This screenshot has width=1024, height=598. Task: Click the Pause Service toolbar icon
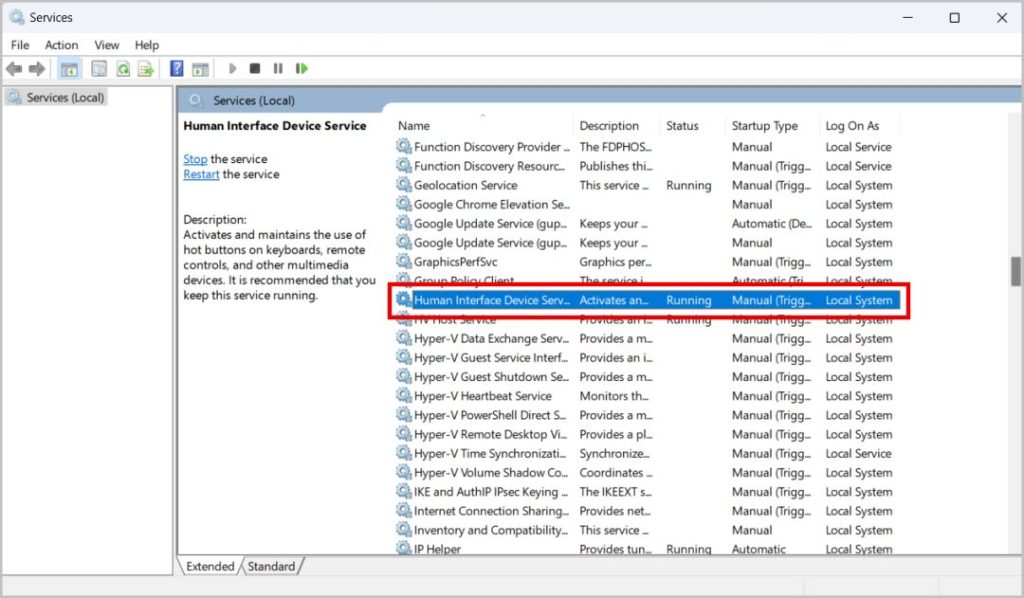pyautogui.click(x=278, y=69)
